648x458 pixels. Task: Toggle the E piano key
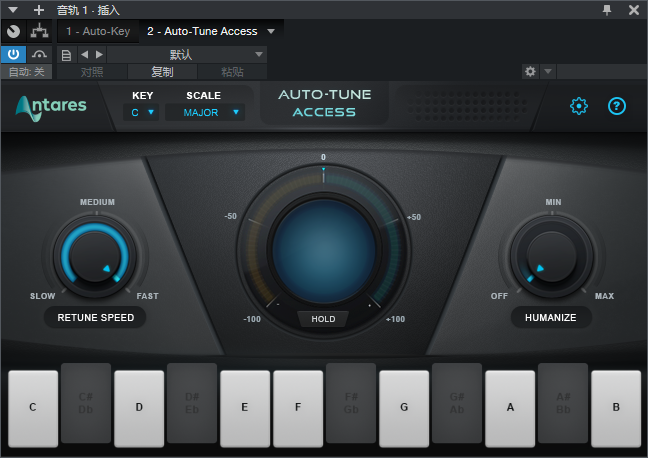(245, 408)
